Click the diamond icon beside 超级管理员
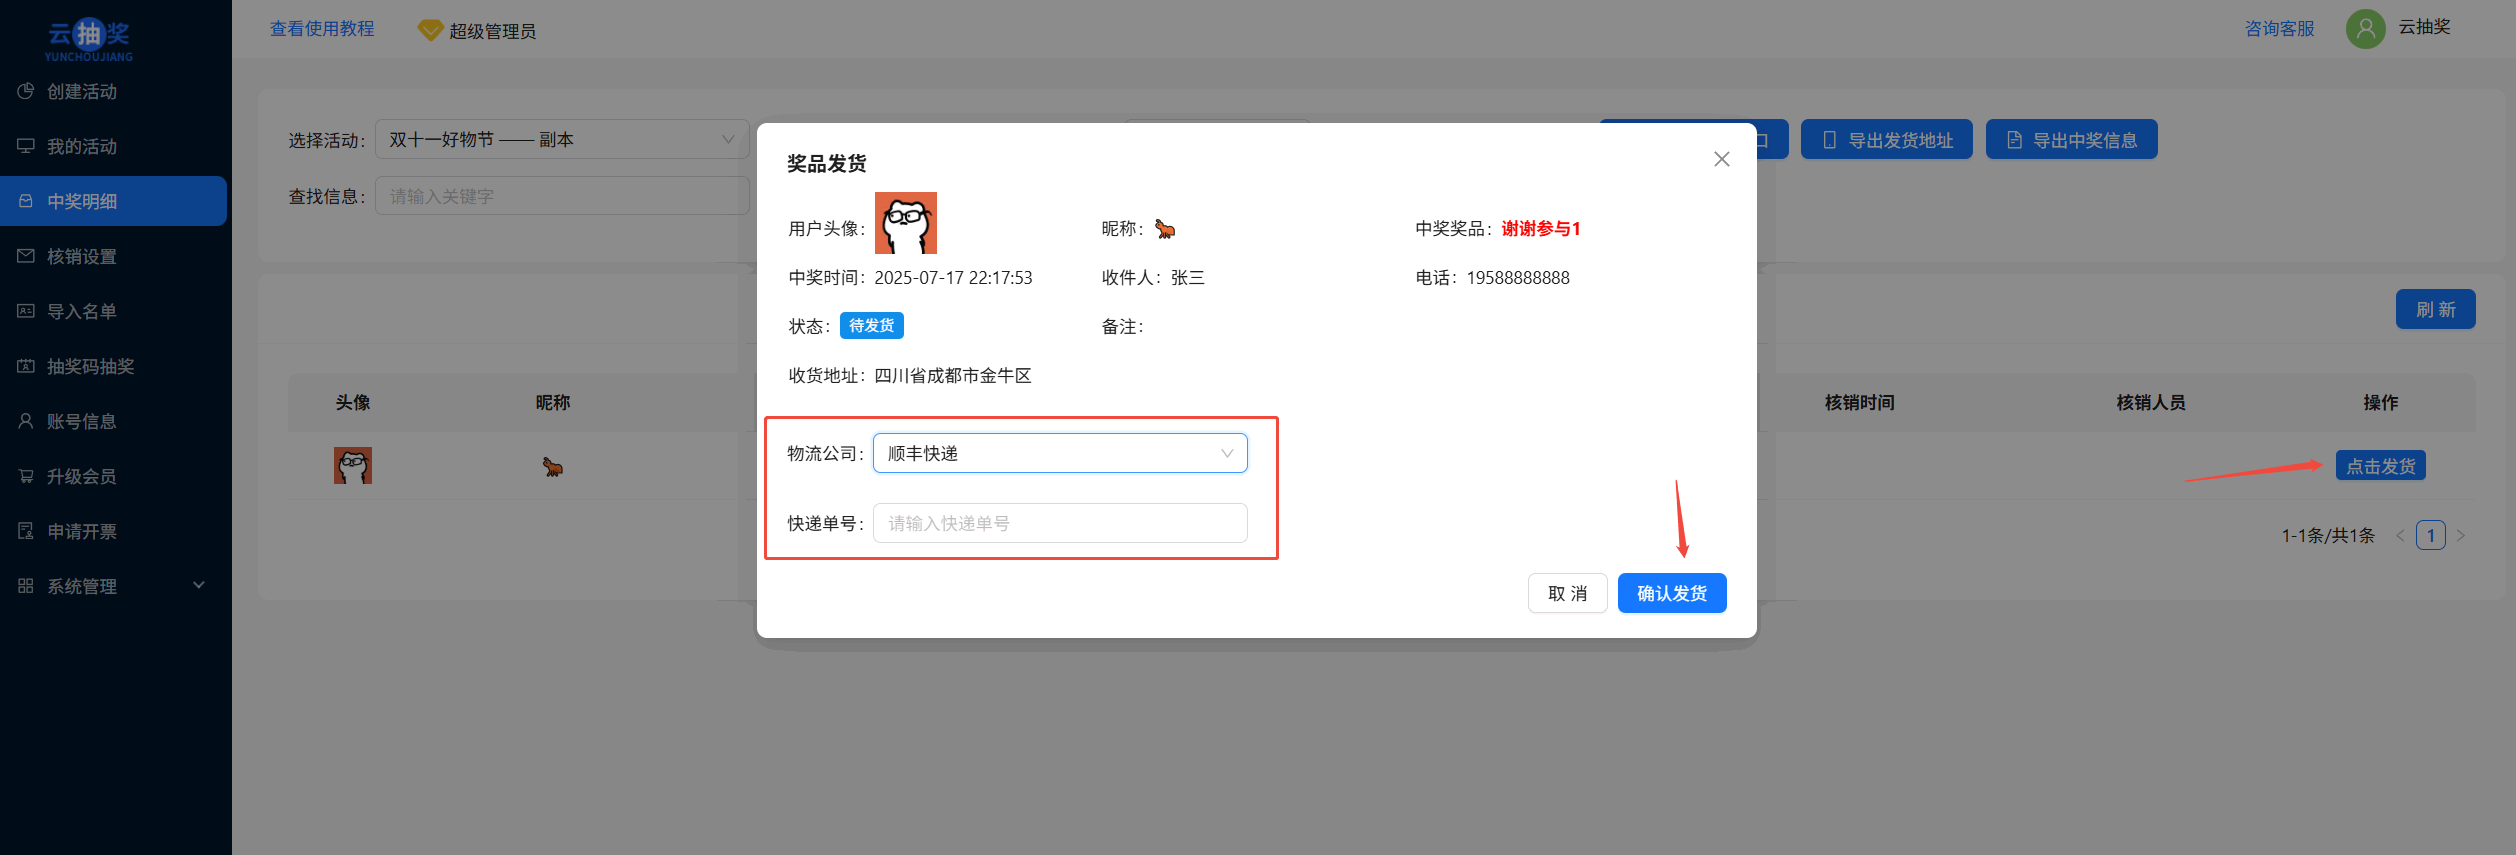The height and width of the screenshot is (855, 2516). [430, 30]
